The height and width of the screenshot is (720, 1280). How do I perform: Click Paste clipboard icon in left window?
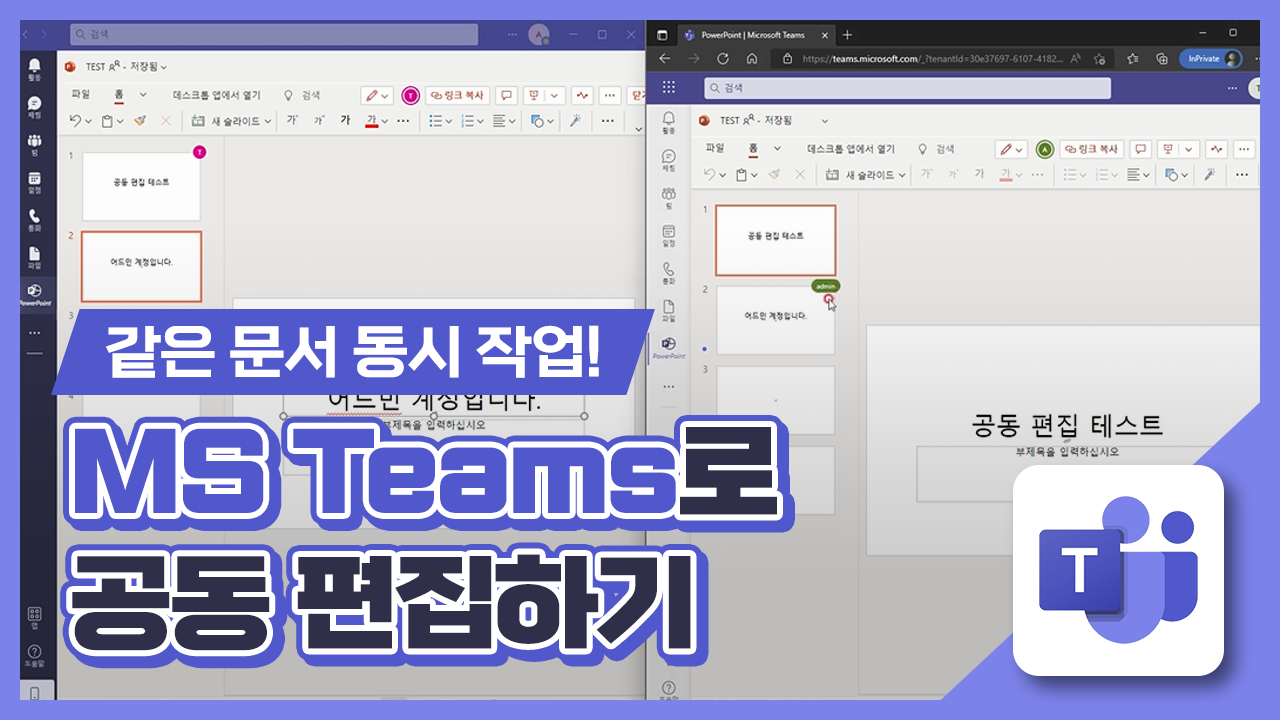click(x=107, y=120)
